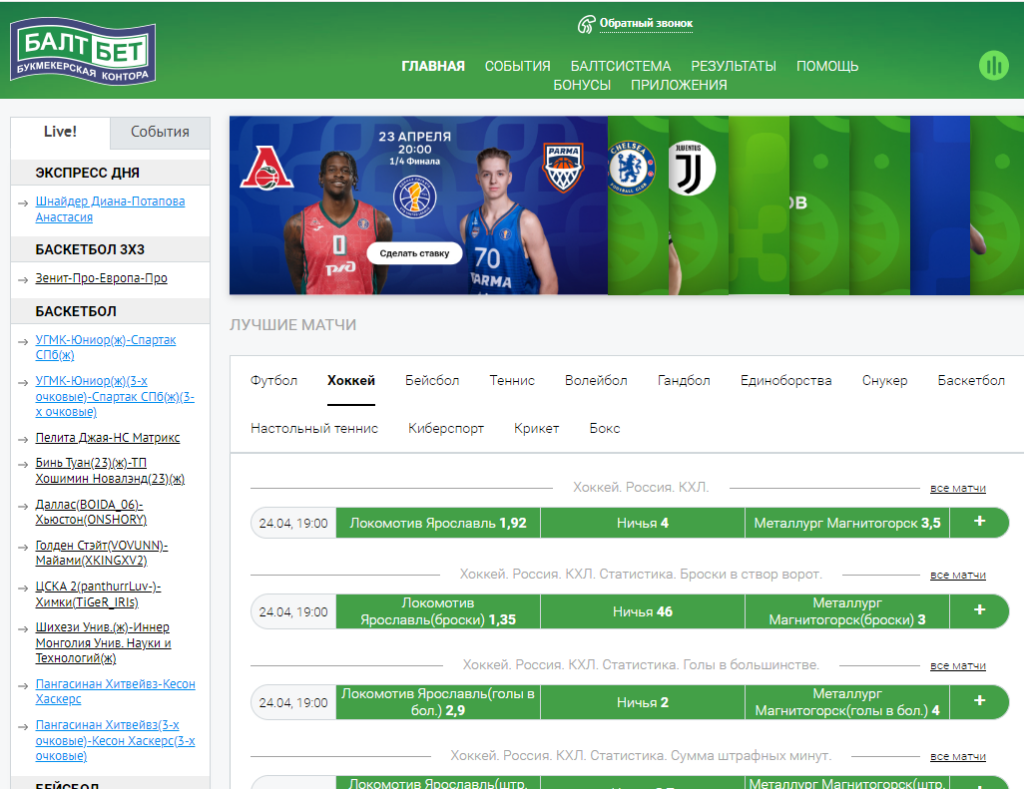The width and height of the screenshot is (1024, 789).
Task: Click arrow icon beside Даллас(BOIDA_06)-Хьюстон
Action: (x=23, y=506)
